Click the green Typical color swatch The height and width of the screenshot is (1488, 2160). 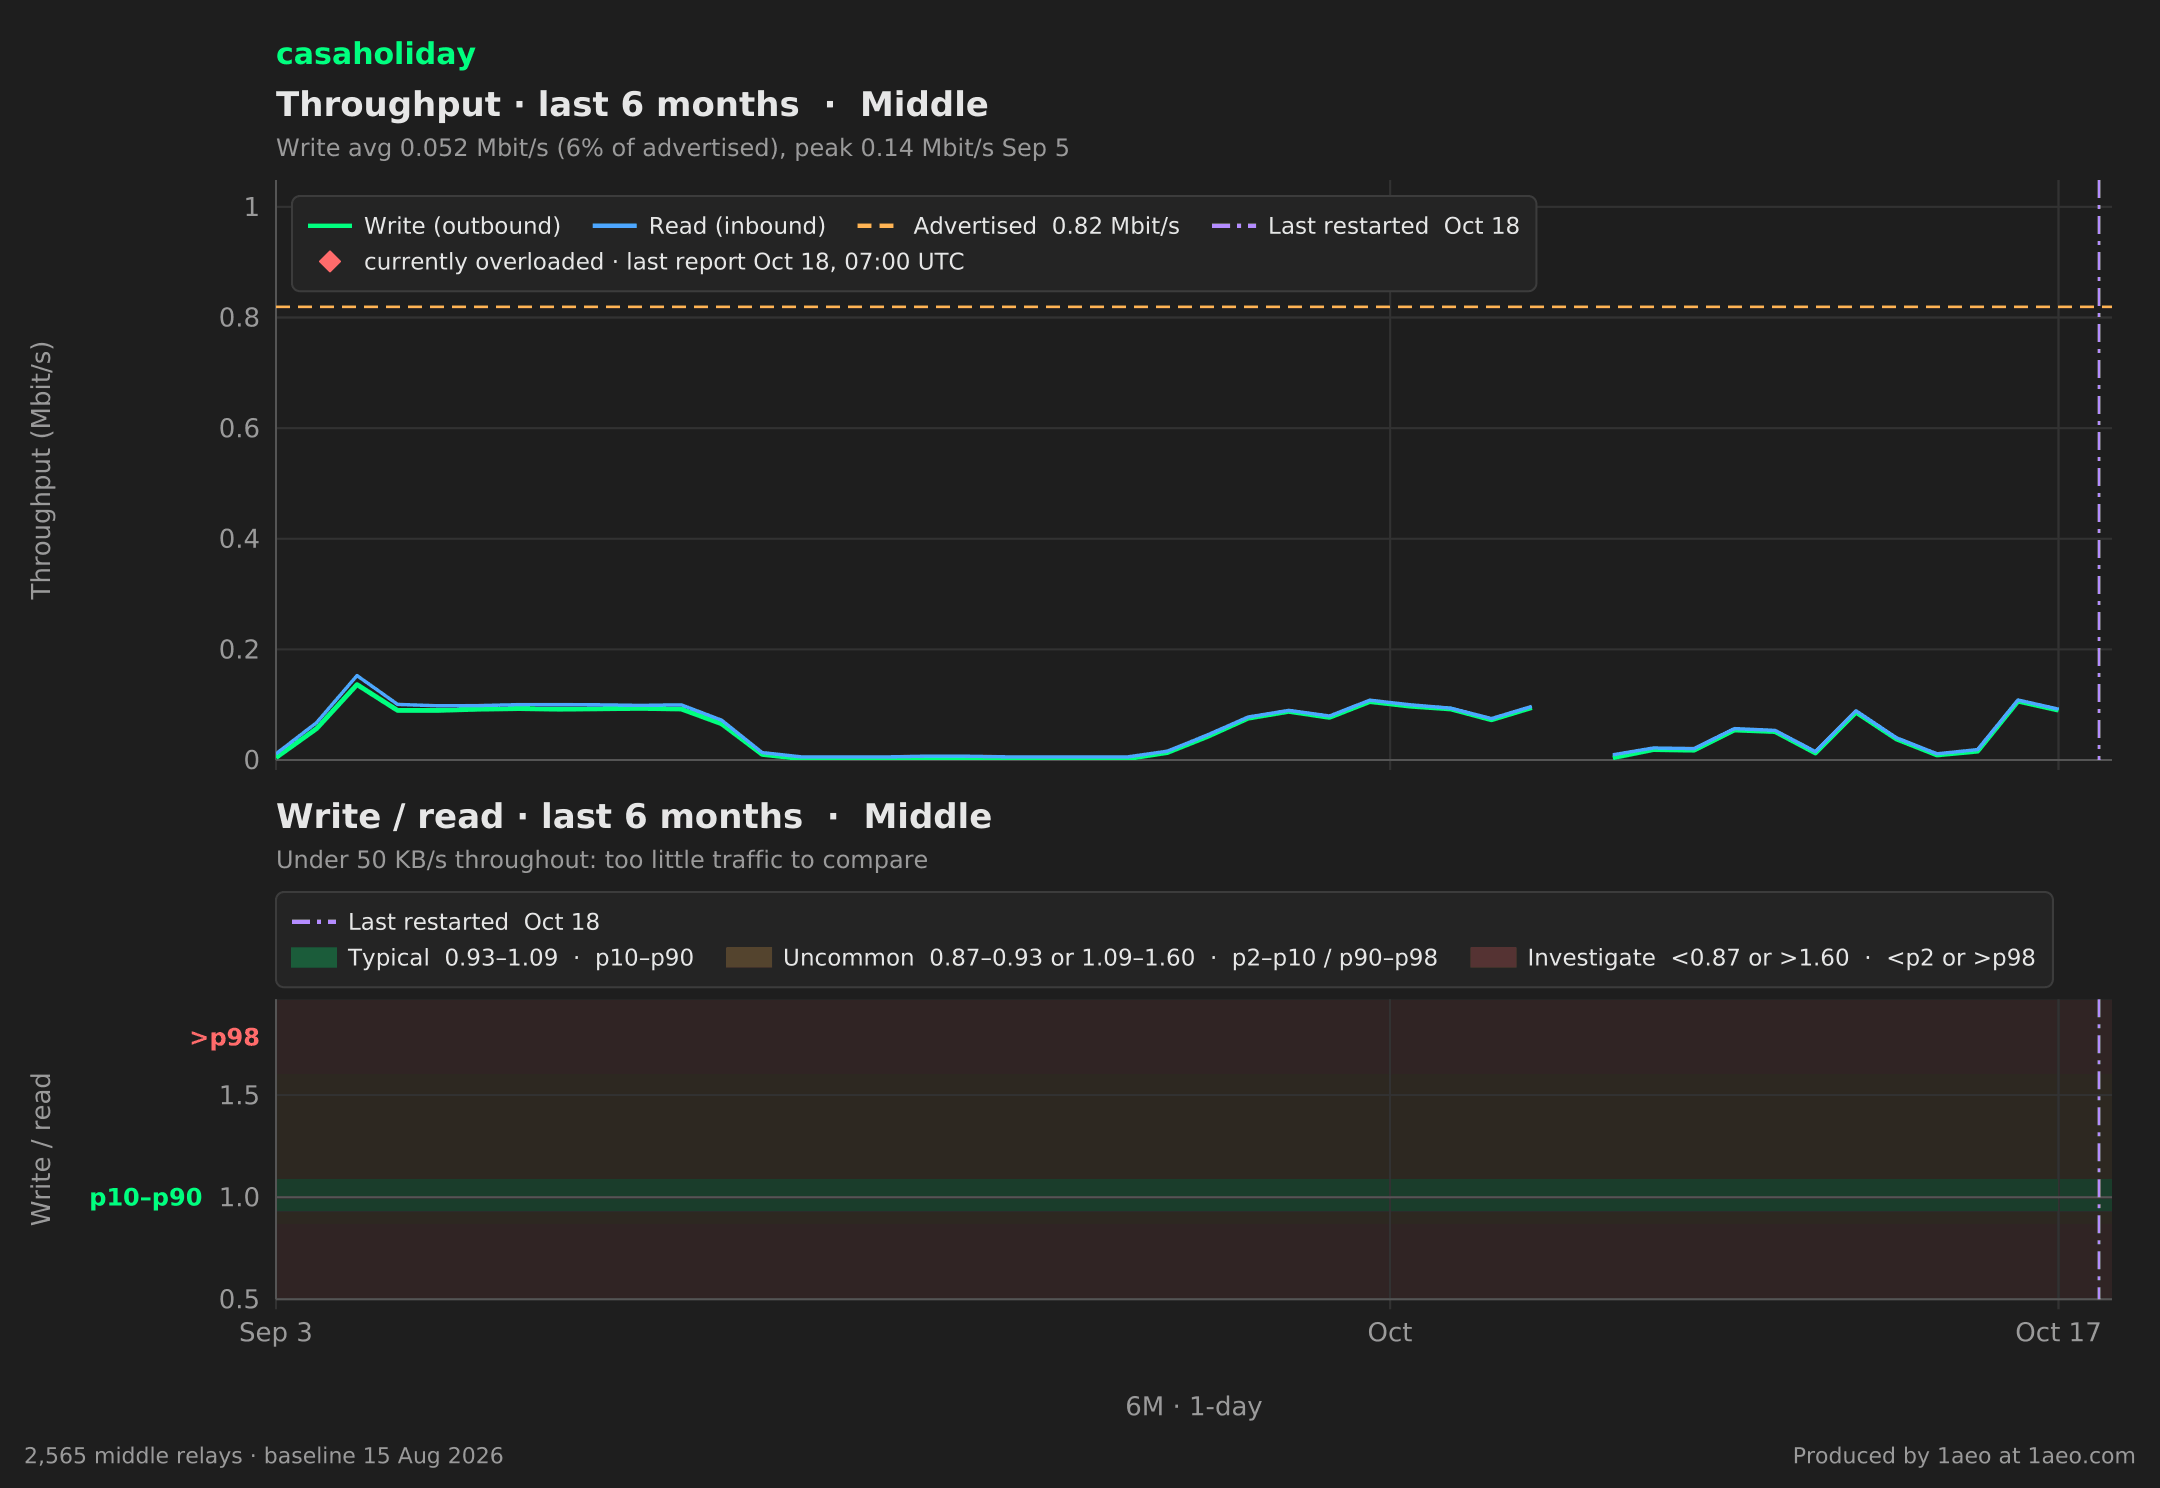coord(314,958)
